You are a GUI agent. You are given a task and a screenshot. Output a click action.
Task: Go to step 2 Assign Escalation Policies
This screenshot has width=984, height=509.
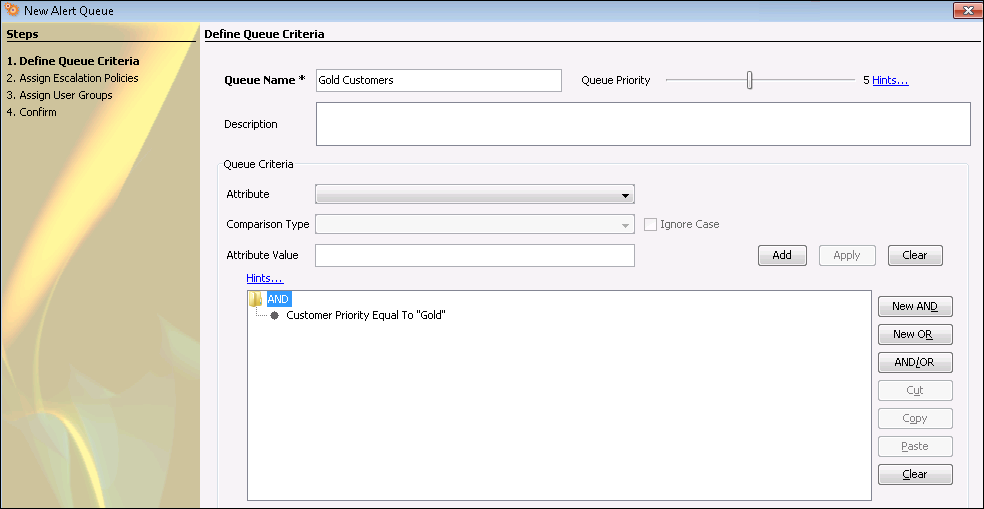(x=72, y=78)
